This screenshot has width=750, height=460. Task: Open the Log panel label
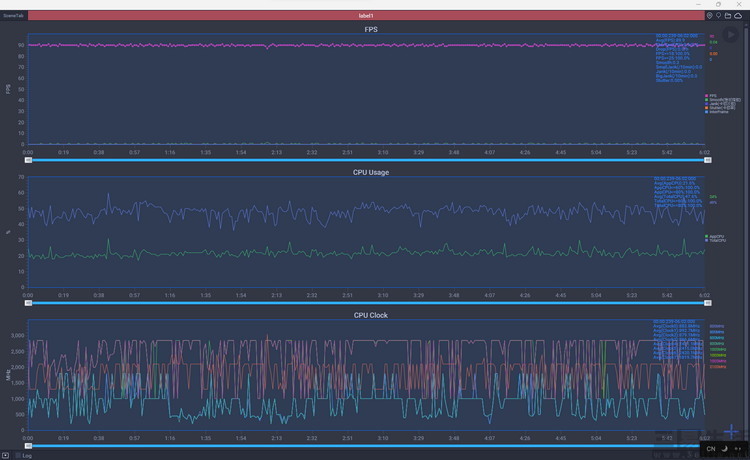pyautogui.click(x=27, y=455)
